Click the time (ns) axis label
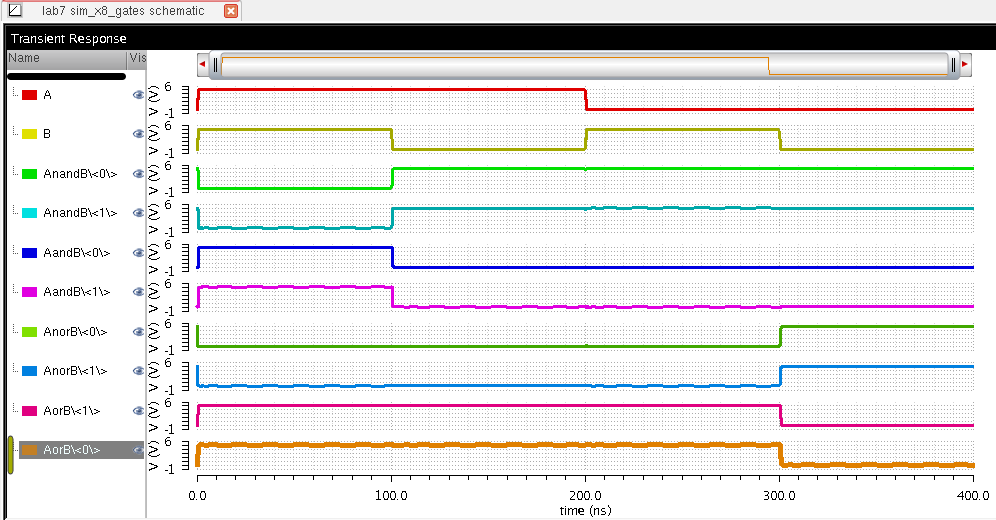This screenshot has height=520, width=996. [x=585, y=510]
